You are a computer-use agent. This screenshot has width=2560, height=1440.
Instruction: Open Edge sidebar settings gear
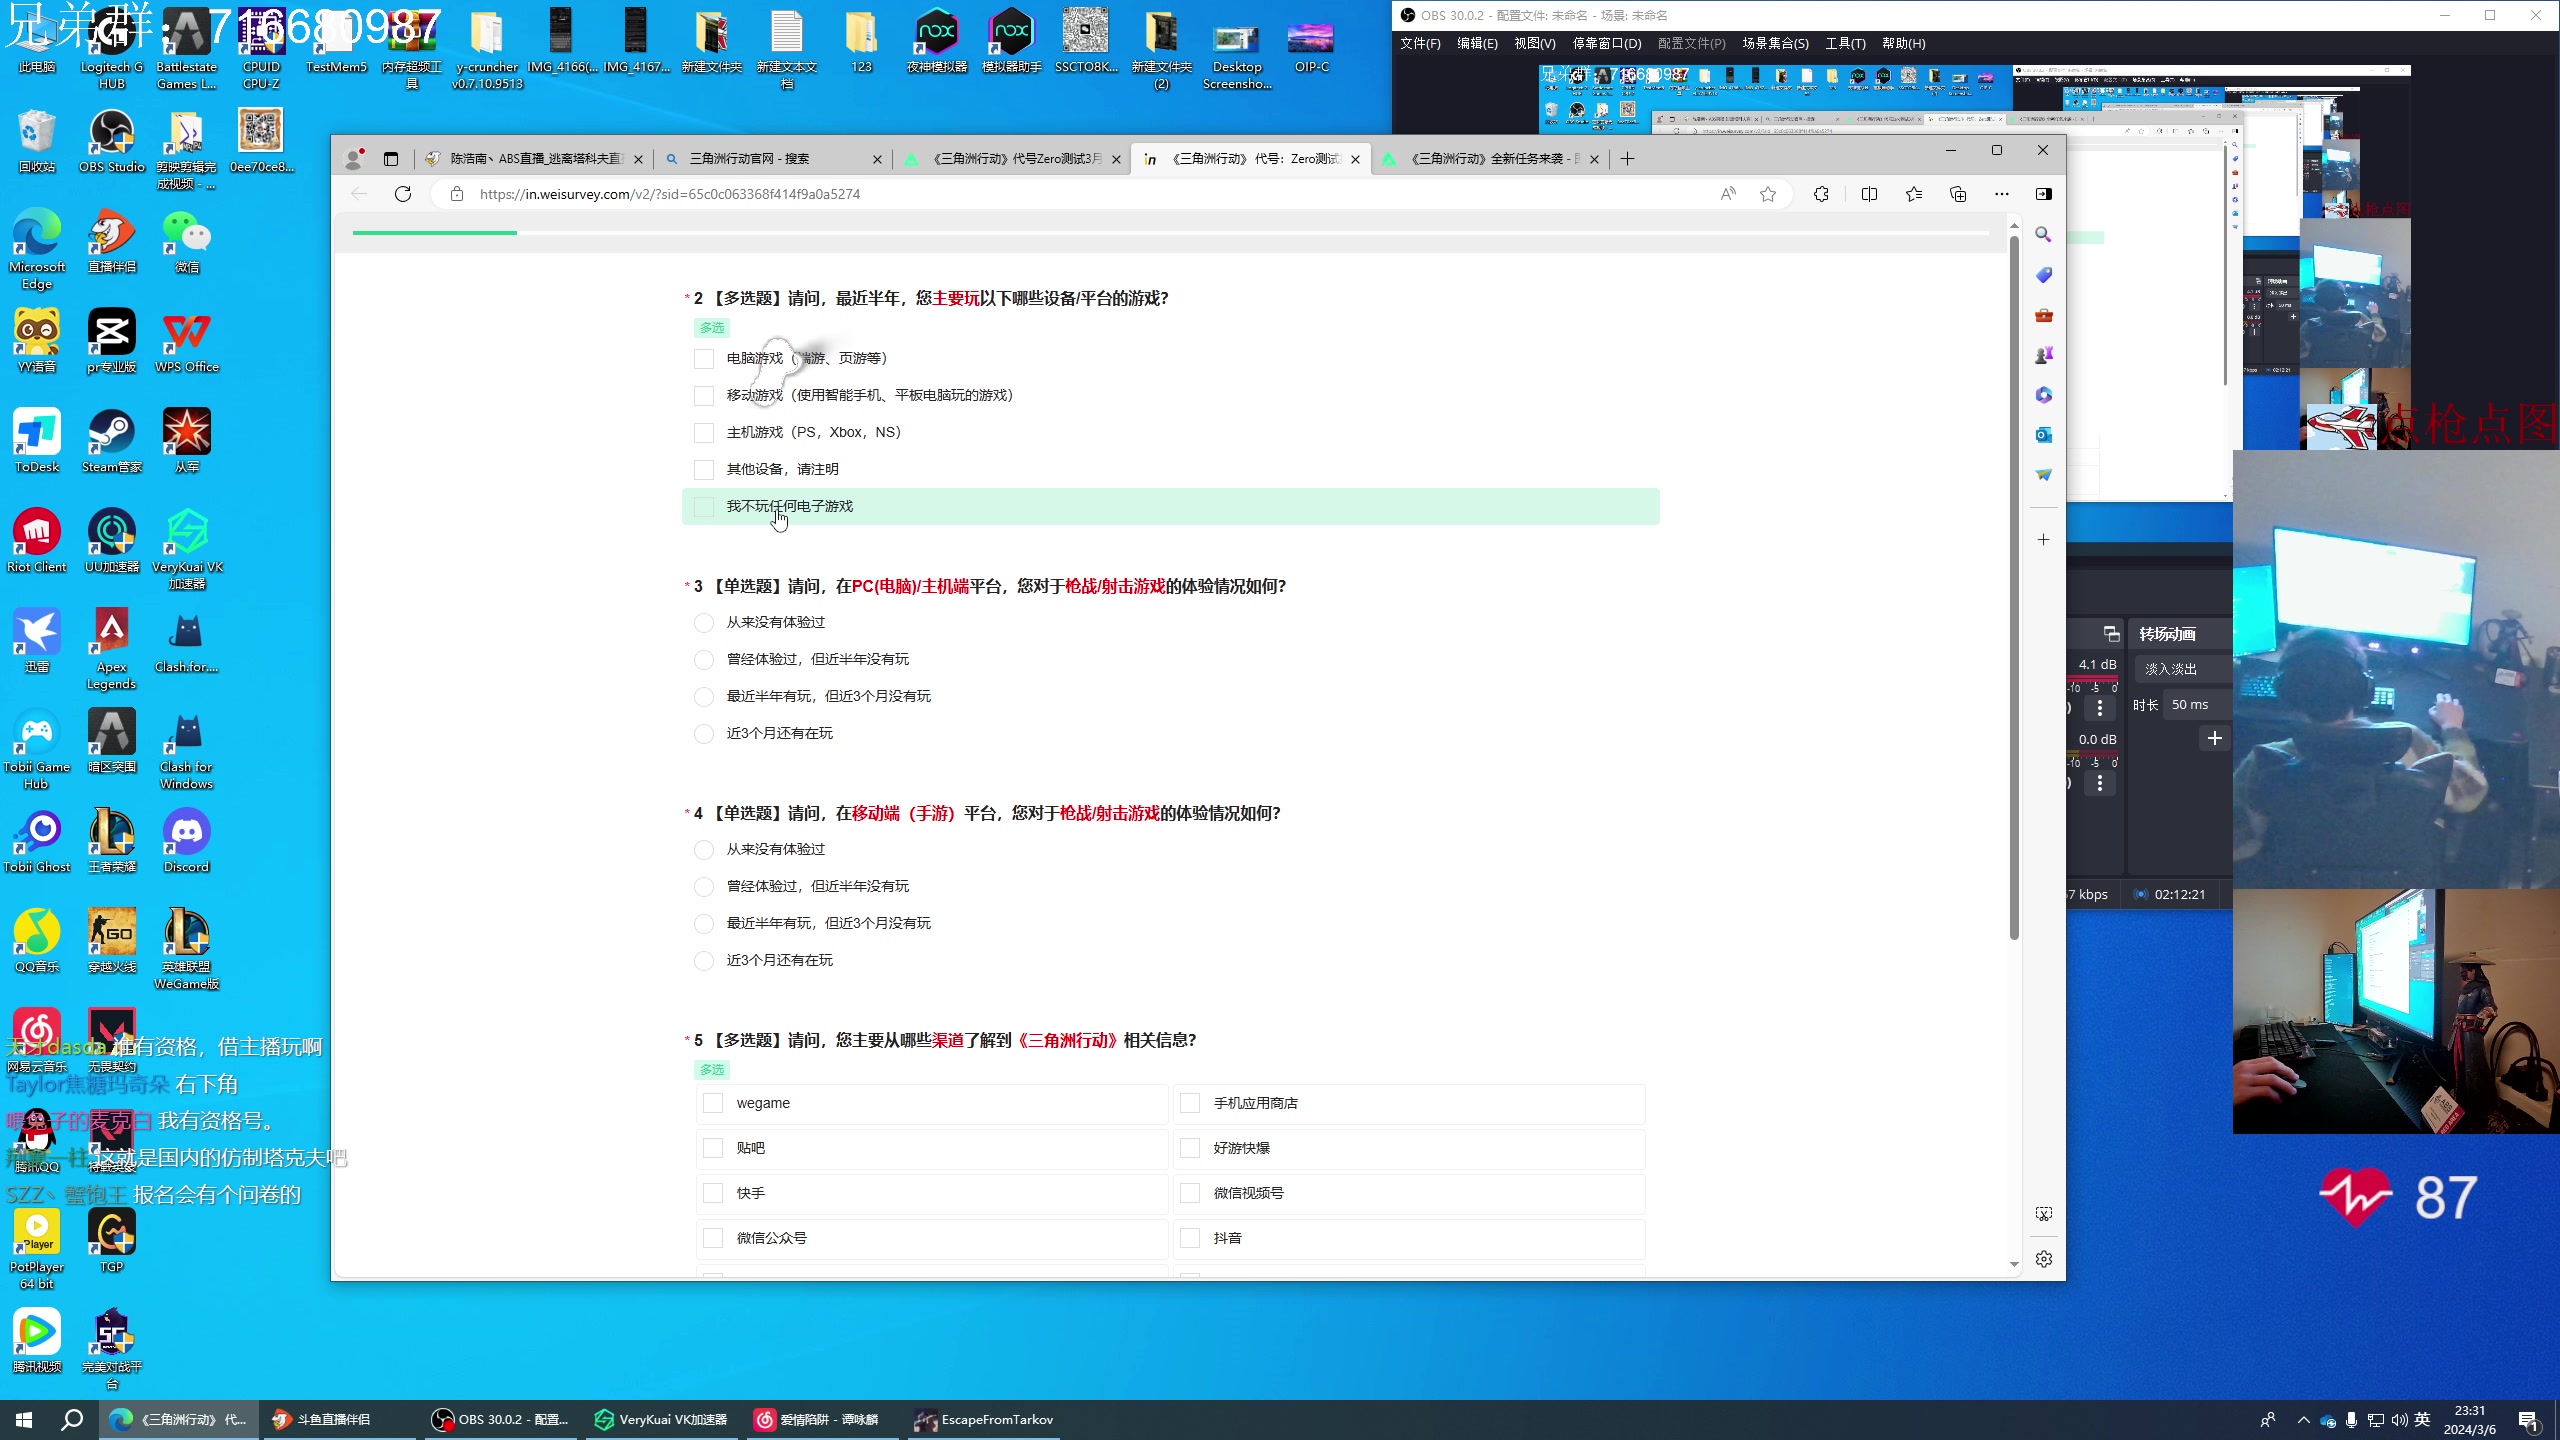(2043, 1259)
